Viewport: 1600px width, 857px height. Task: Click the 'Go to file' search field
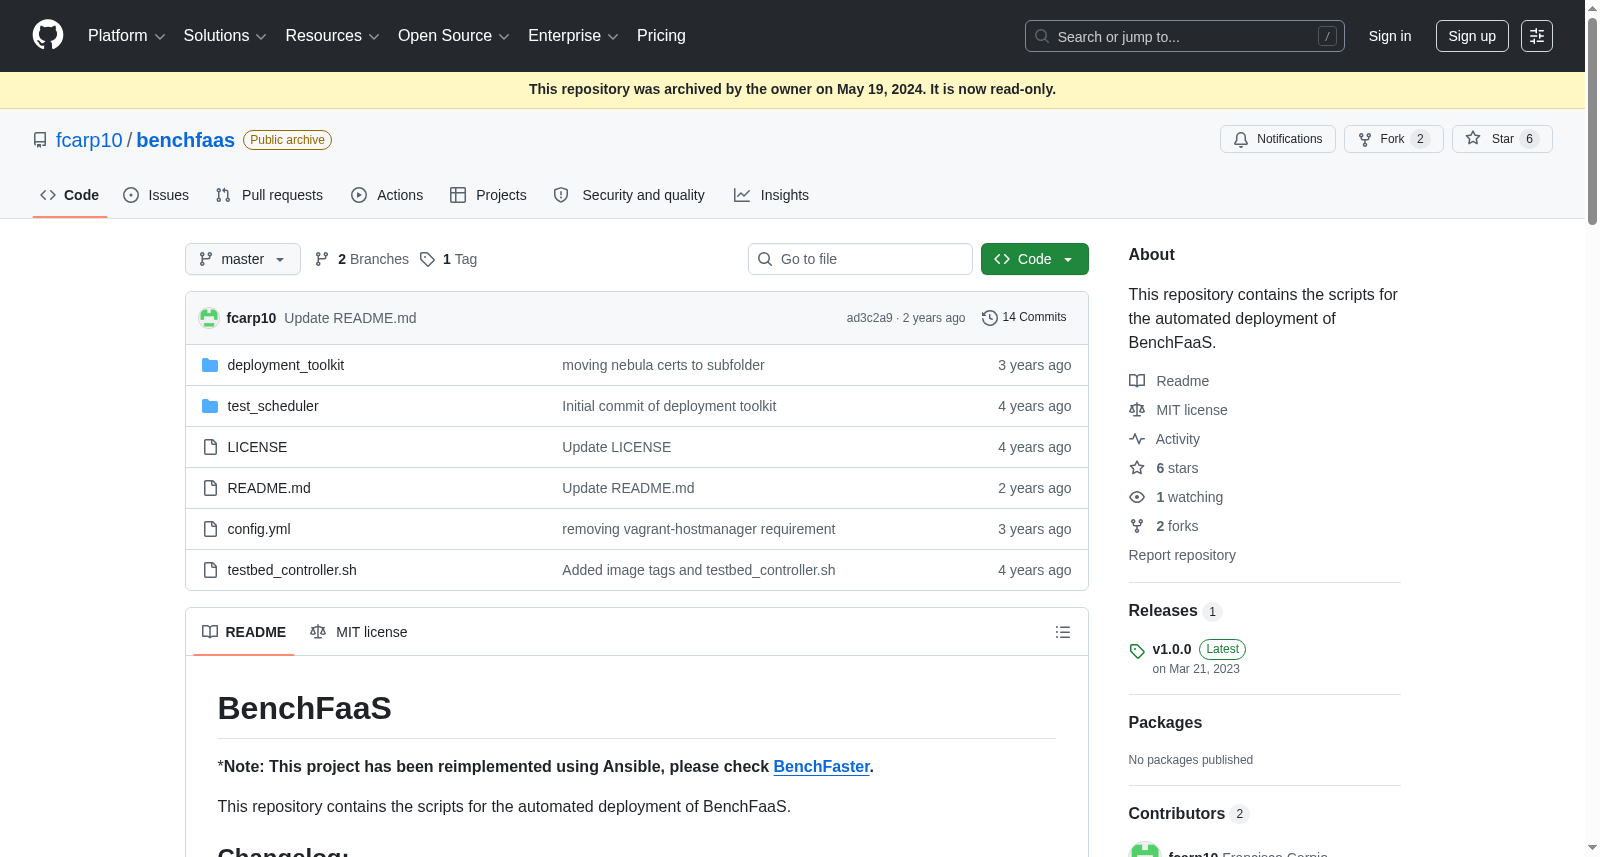pos(860,259)
